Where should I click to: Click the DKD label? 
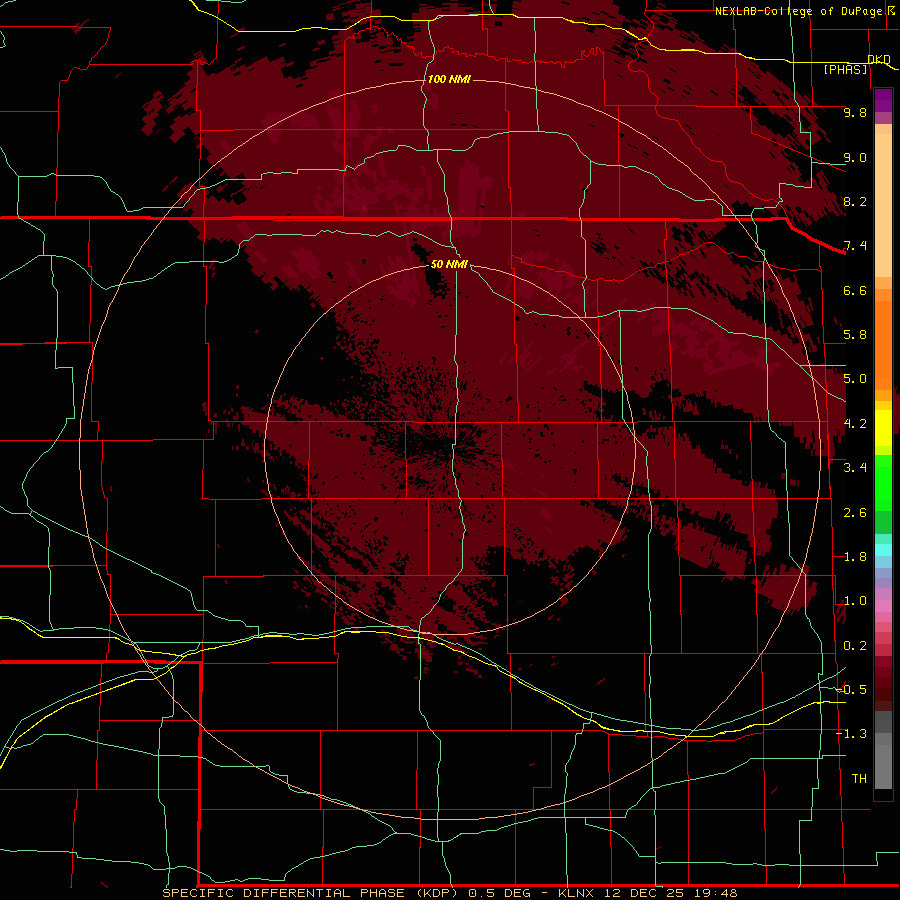(x=879, y=59)
